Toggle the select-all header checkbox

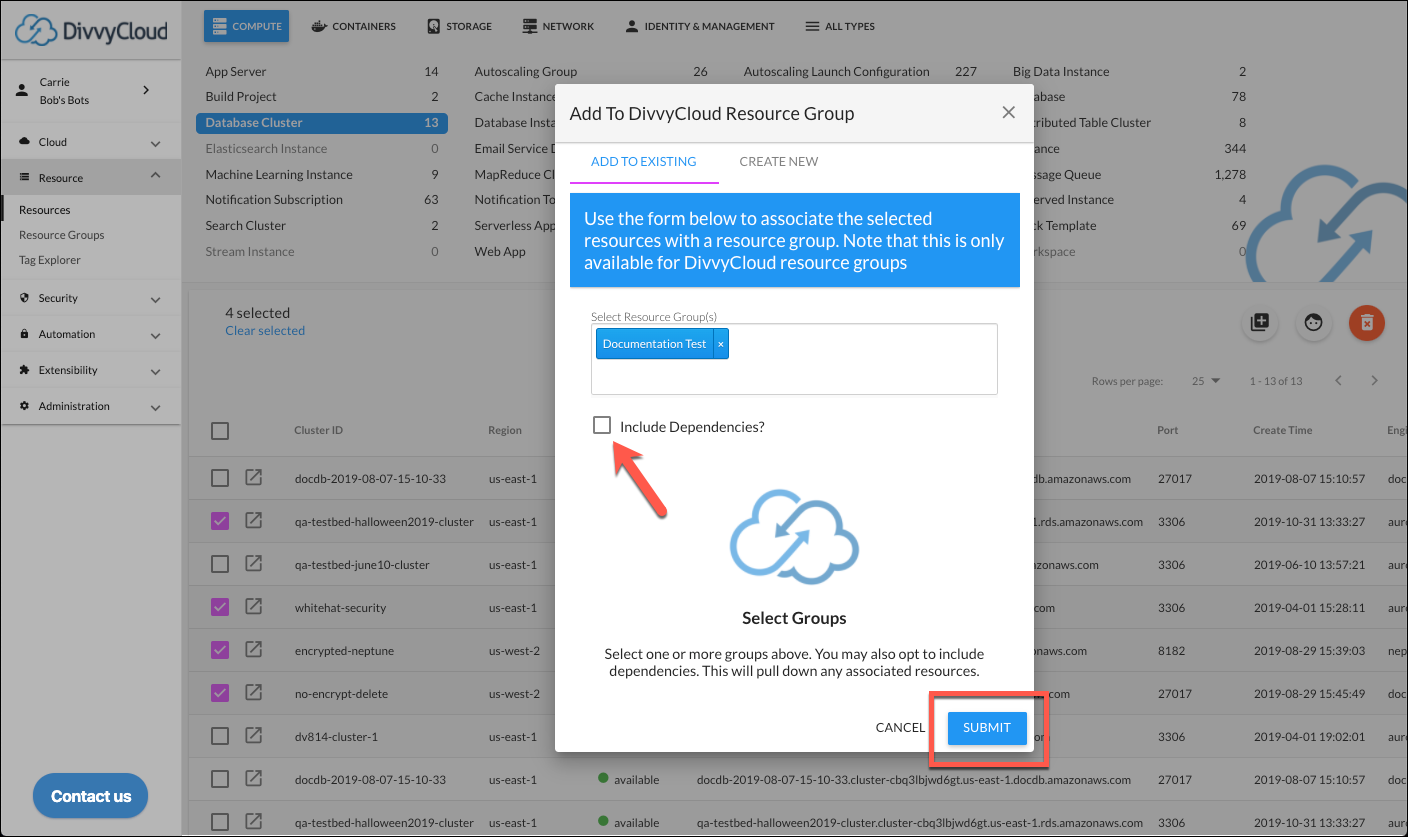pyautogui.click(x=220, y=431)
